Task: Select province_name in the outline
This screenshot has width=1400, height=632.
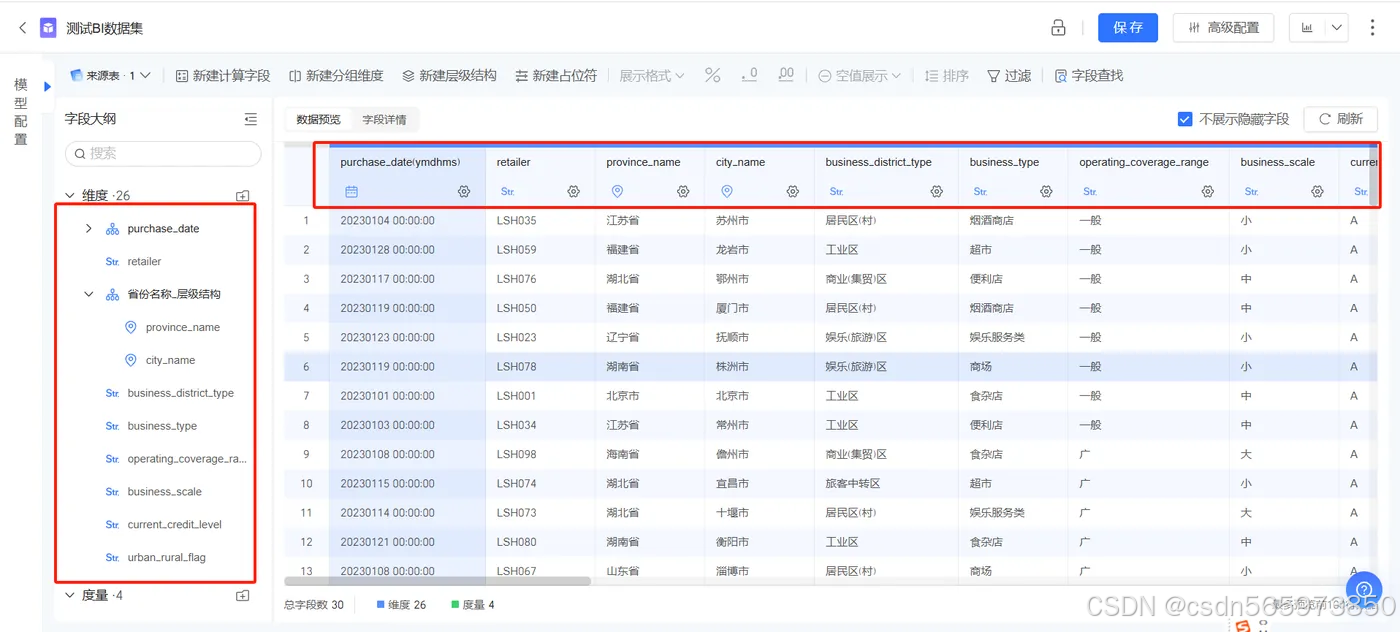Action: point(182,328)
